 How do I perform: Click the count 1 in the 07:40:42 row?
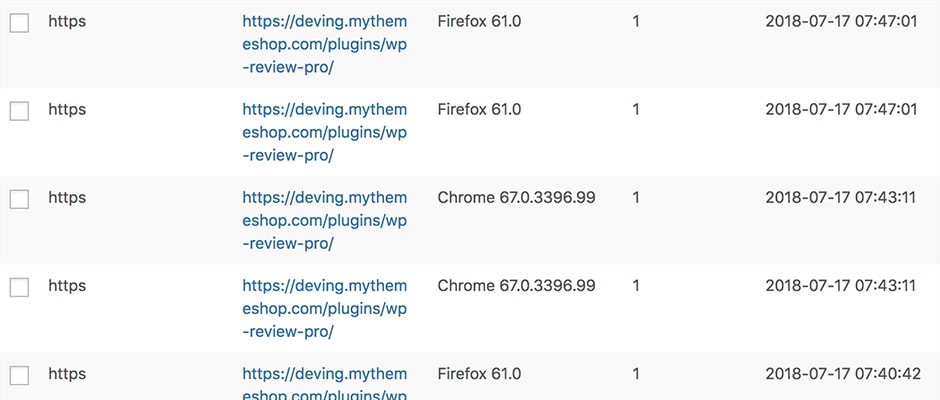pyautogui.click(x=636, y=374)
